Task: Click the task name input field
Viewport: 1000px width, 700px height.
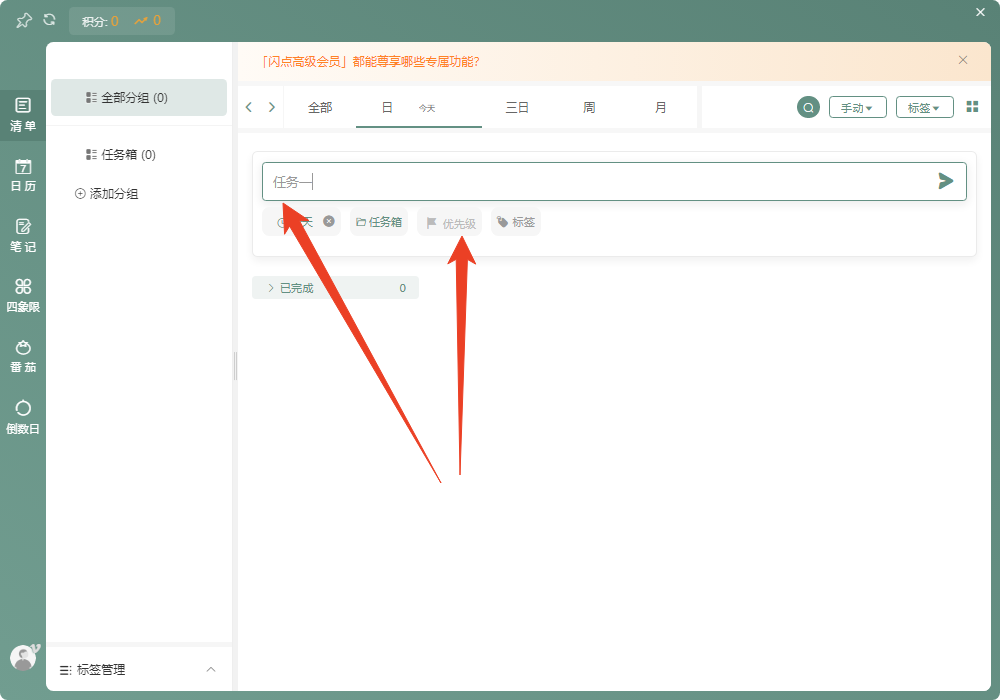Action: tap(600, 182)
